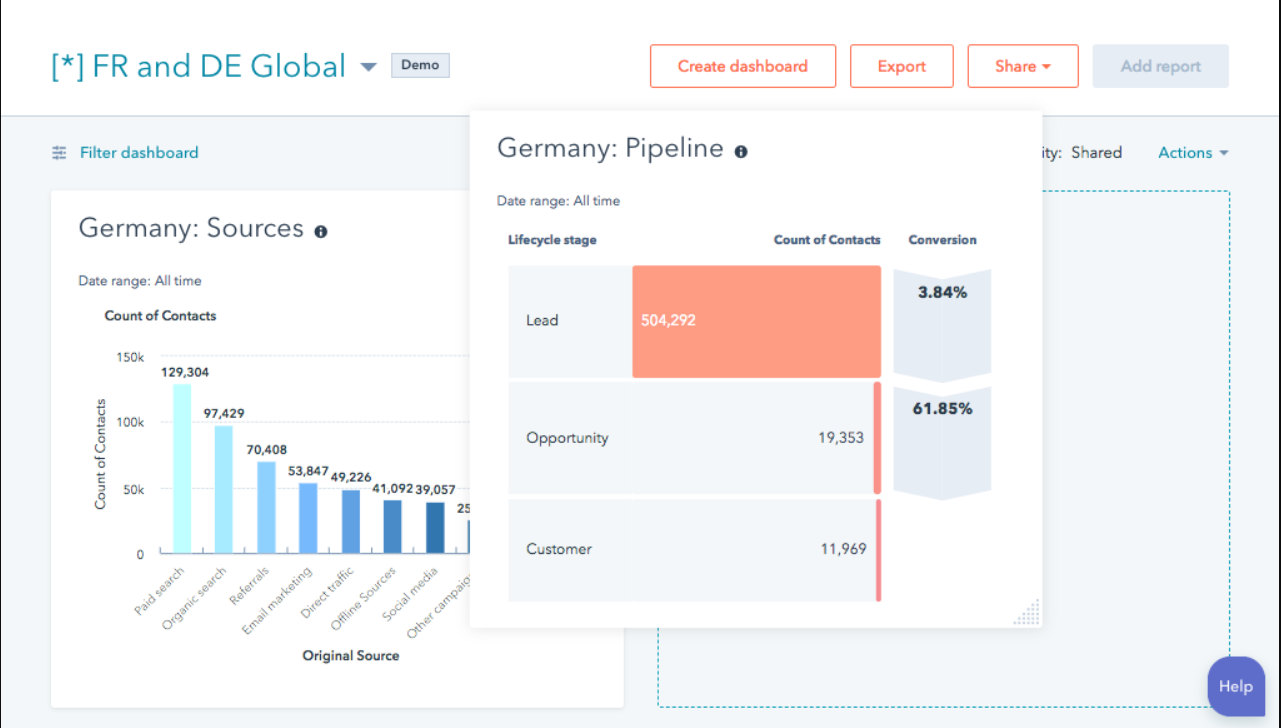View info tooltip for Germany: Pipeline report
Screen dimensions: 1281x728
pos(740,151)
